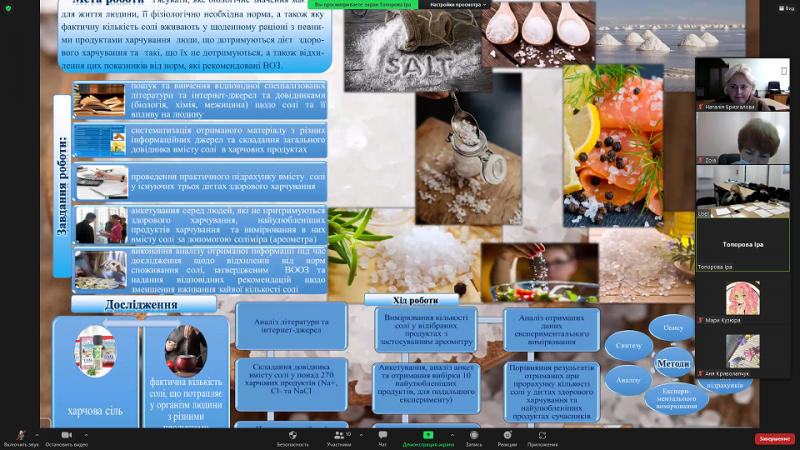Viewport: 800px width, 450px height.
Task: Click the salmon and lemon photo on the slide
Action: click(613, 145)
